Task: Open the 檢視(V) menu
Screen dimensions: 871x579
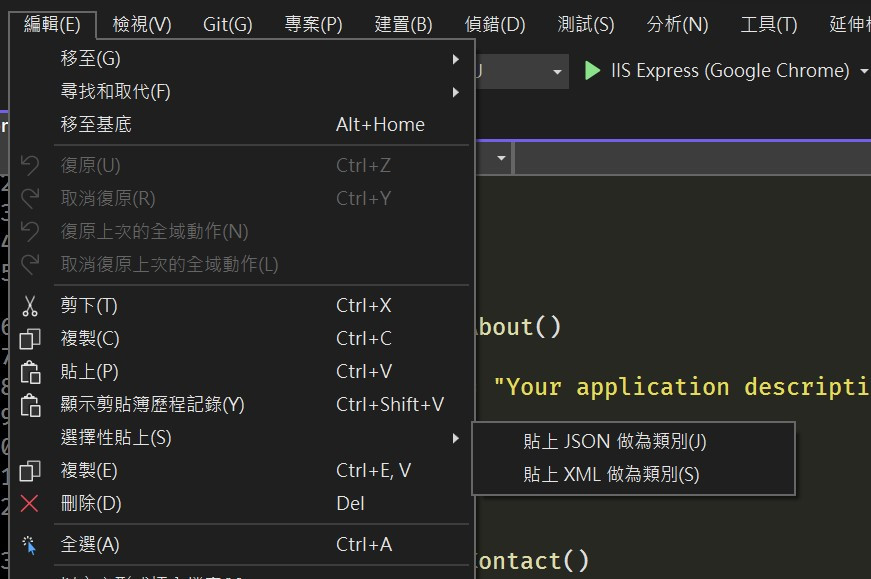Action: click(142, 24)
